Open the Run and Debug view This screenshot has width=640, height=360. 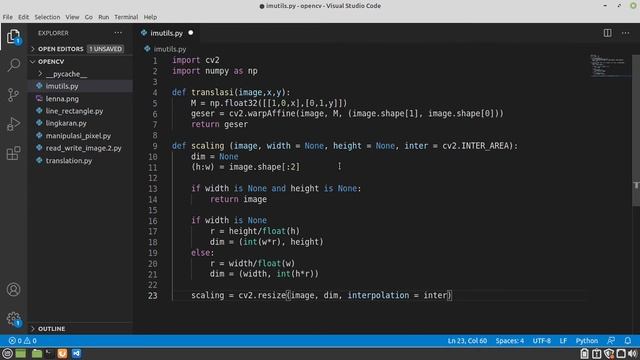point(13,124)
